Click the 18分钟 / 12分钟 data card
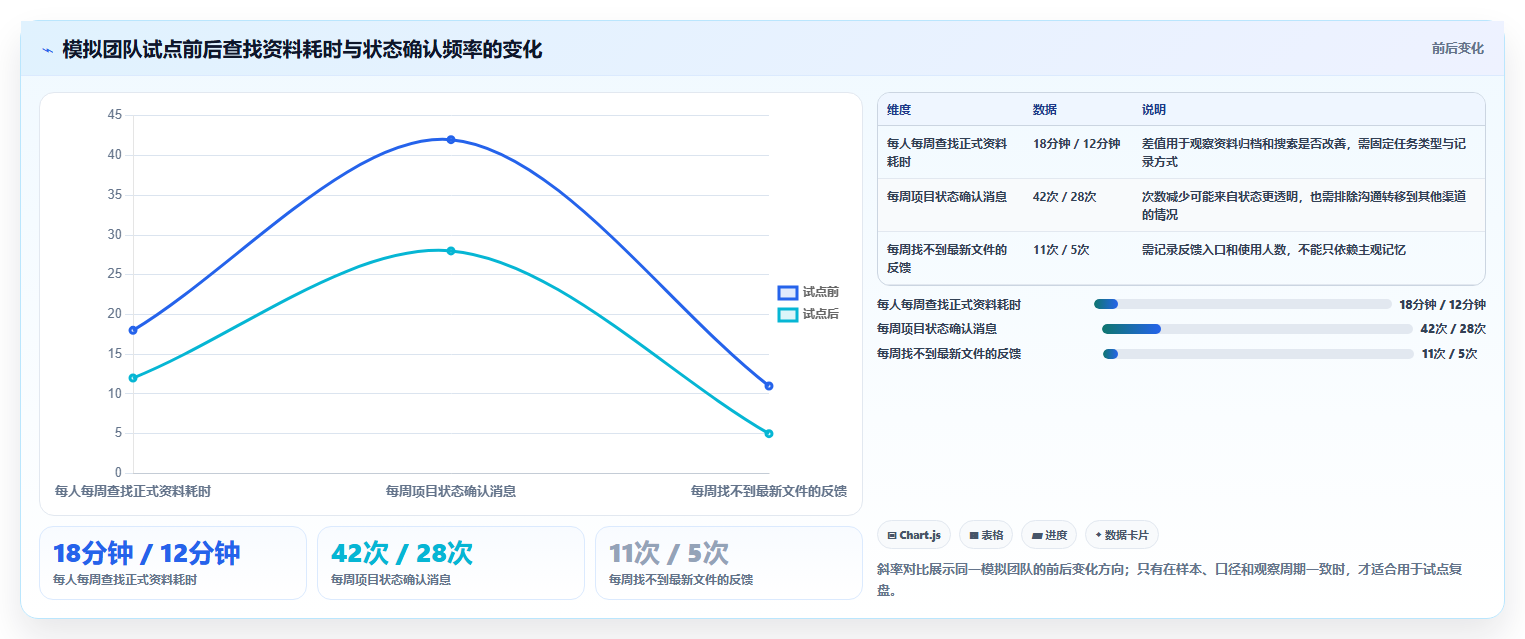 173,563
